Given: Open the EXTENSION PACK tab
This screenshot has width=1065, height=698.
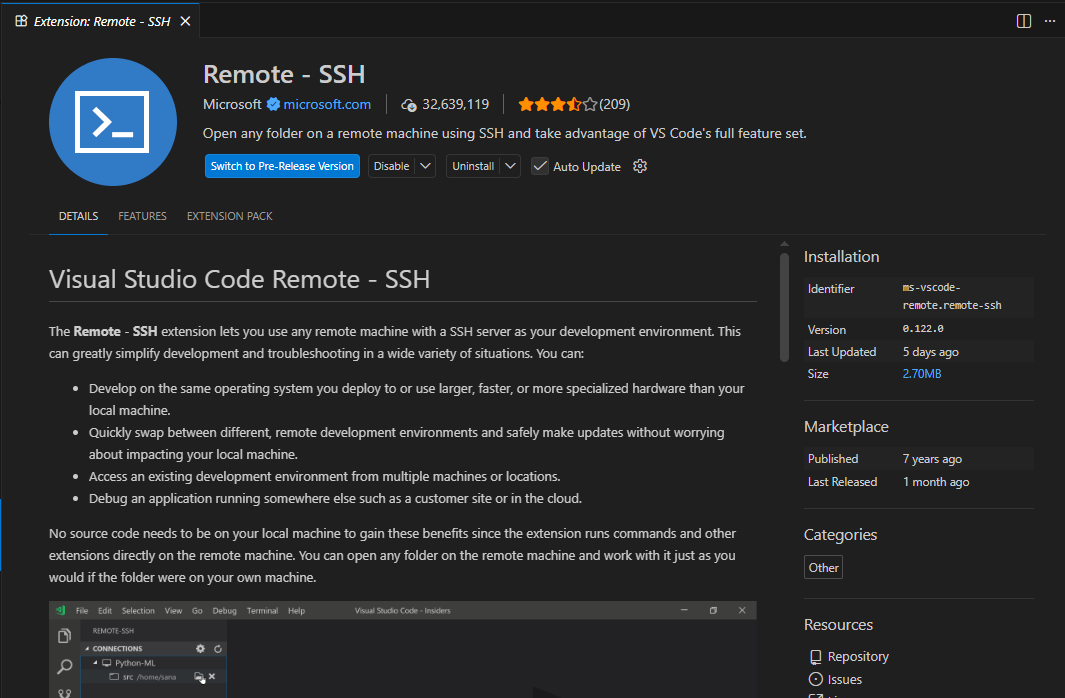Looking at the screenshot, I should click(230, 216).
